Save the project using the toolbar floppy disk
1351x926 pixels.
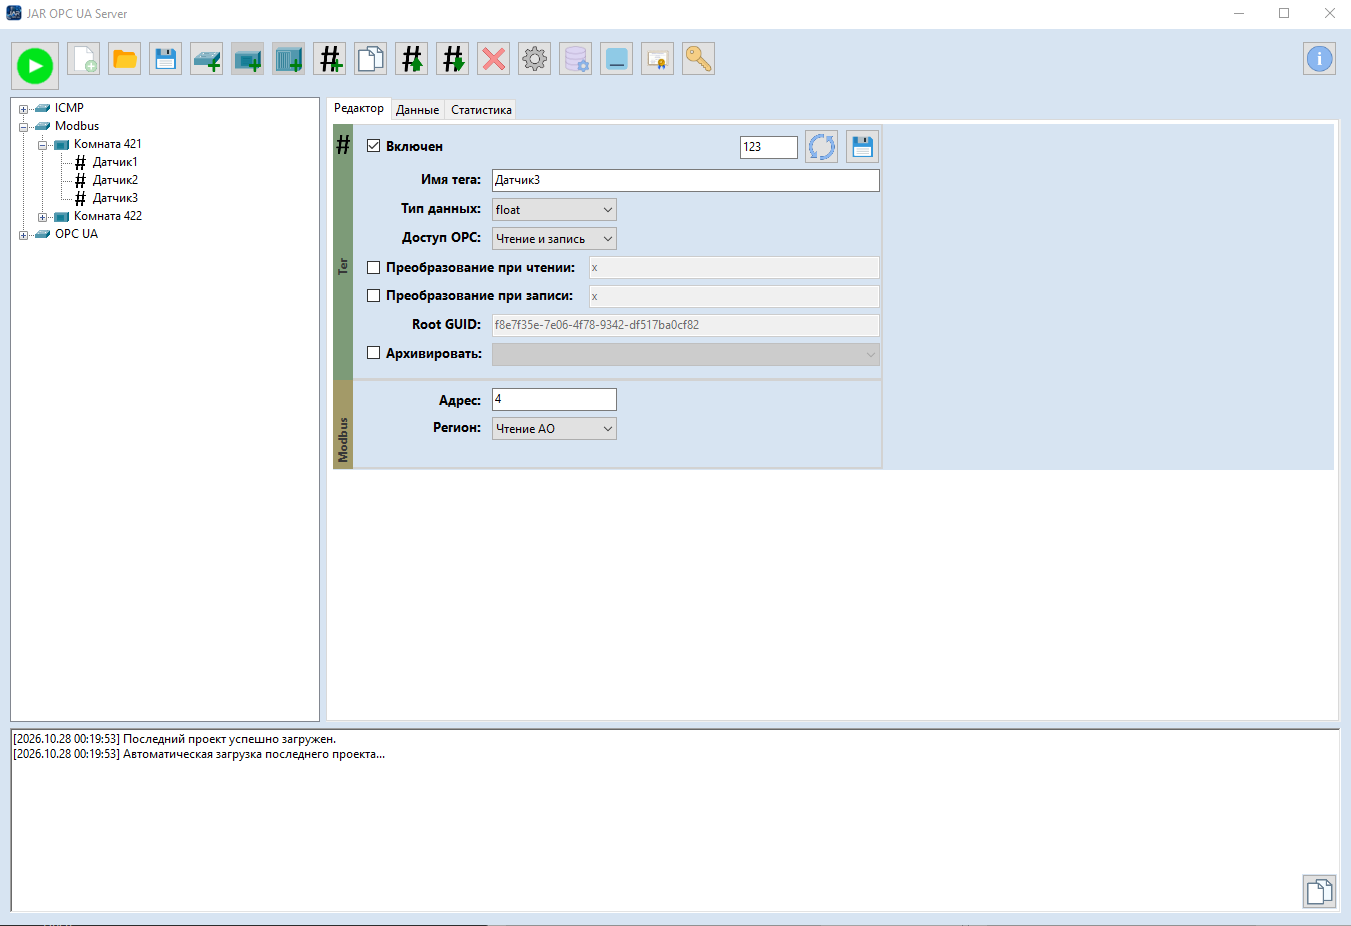[x=166, y=59]
